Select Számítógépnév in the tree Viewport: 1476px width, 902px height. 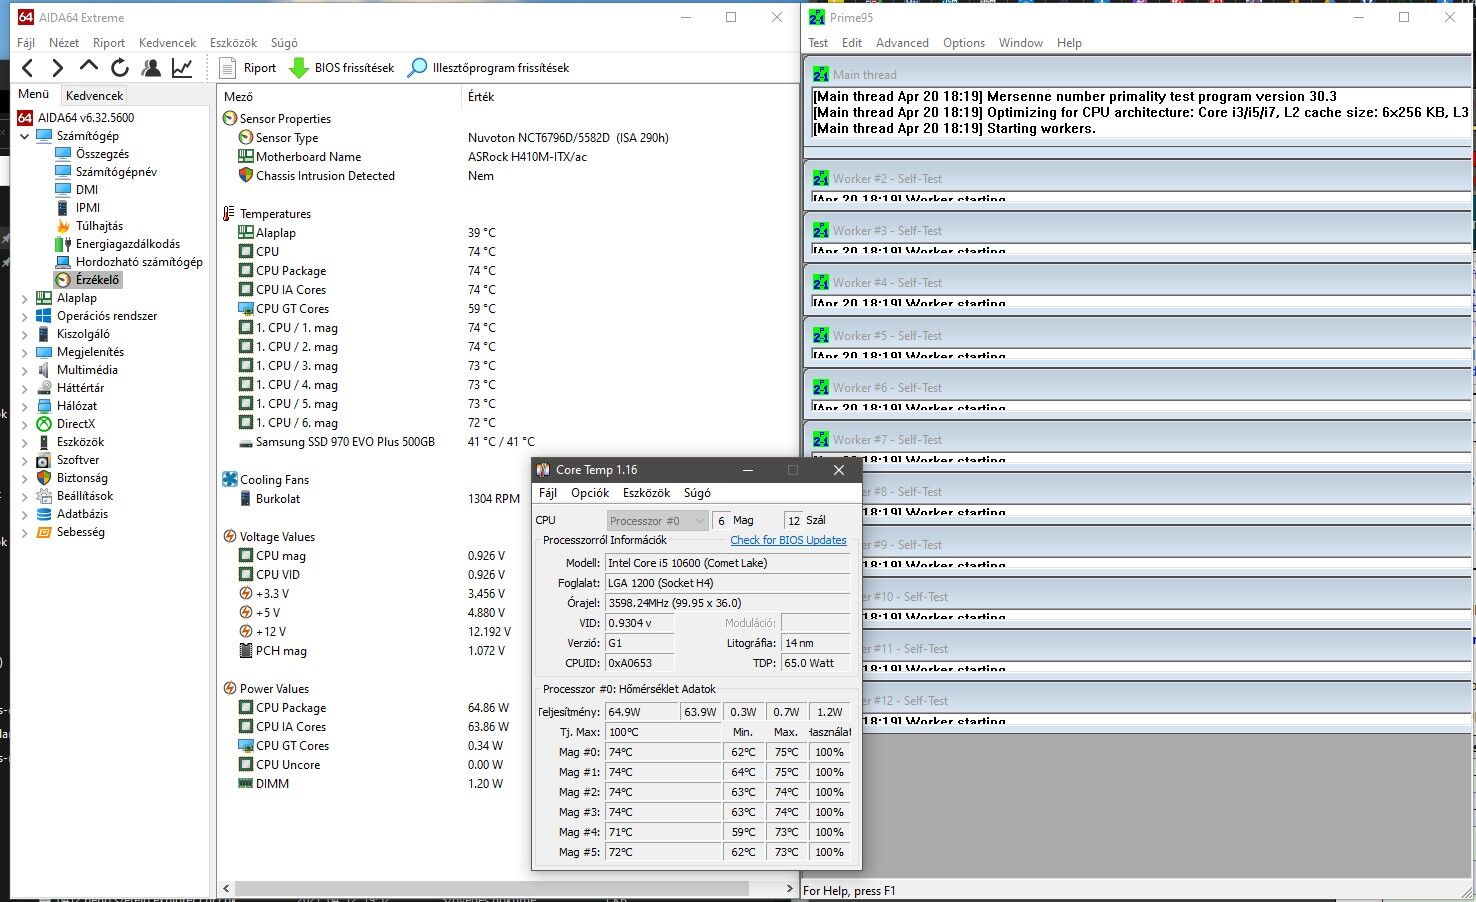coord(116,172)
